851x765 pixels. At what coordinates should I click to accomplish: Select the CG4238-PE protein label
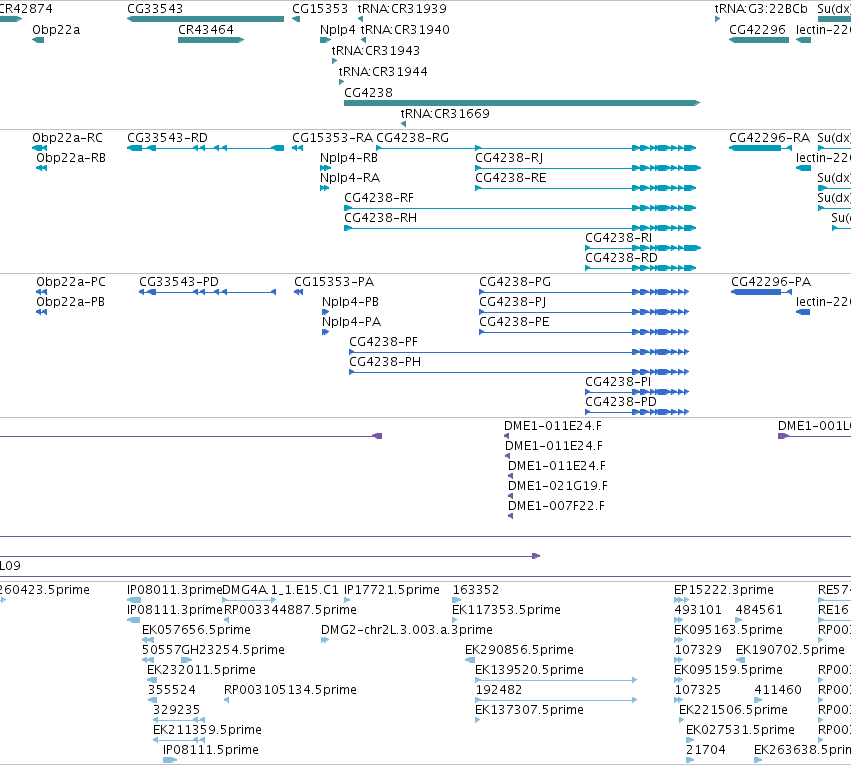click(514, 322)
